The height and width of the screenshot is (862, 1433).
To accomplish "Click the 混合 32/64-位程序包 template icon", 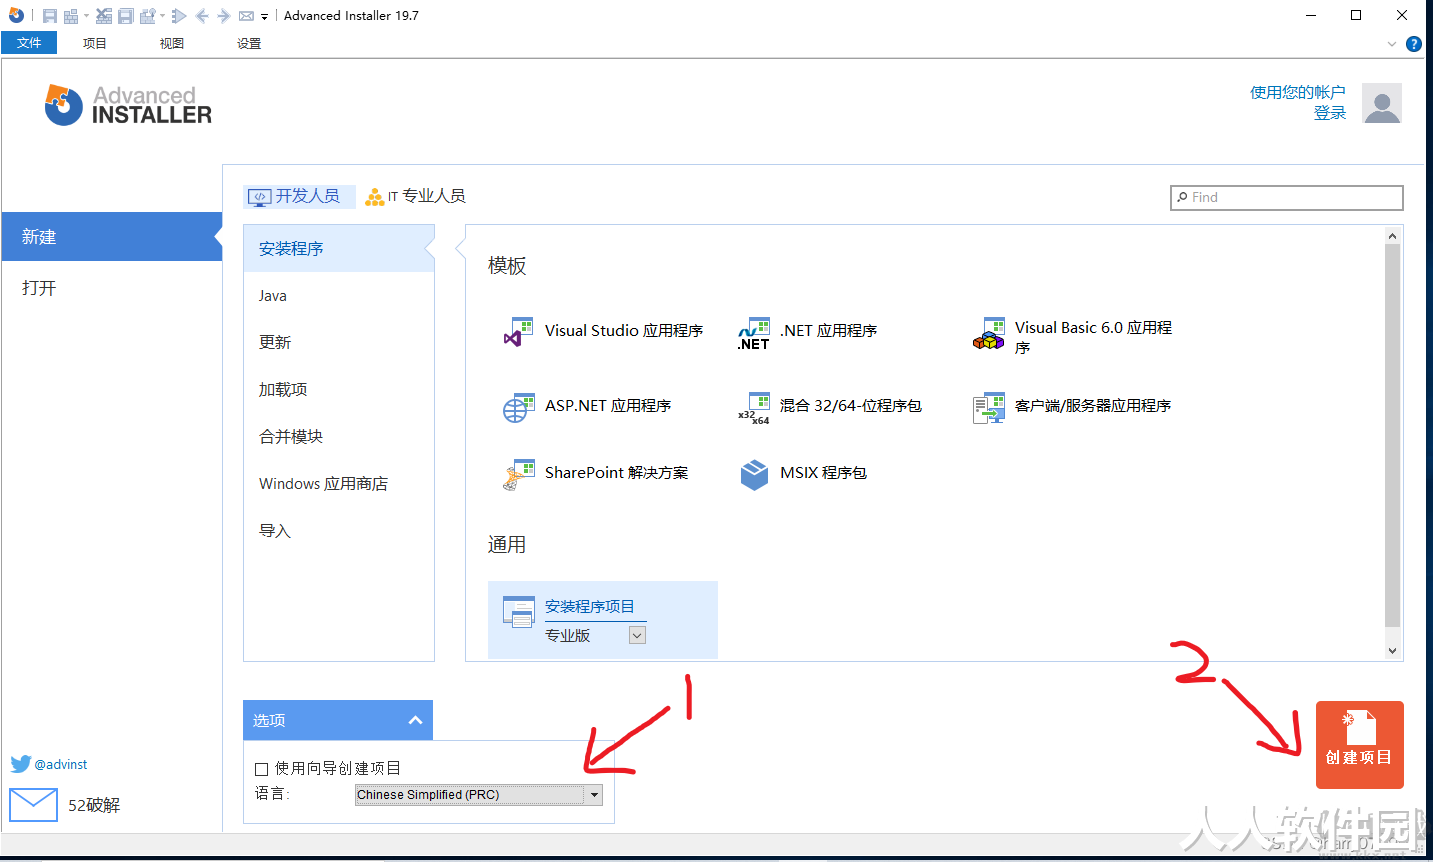I will [x=754, y=408].
